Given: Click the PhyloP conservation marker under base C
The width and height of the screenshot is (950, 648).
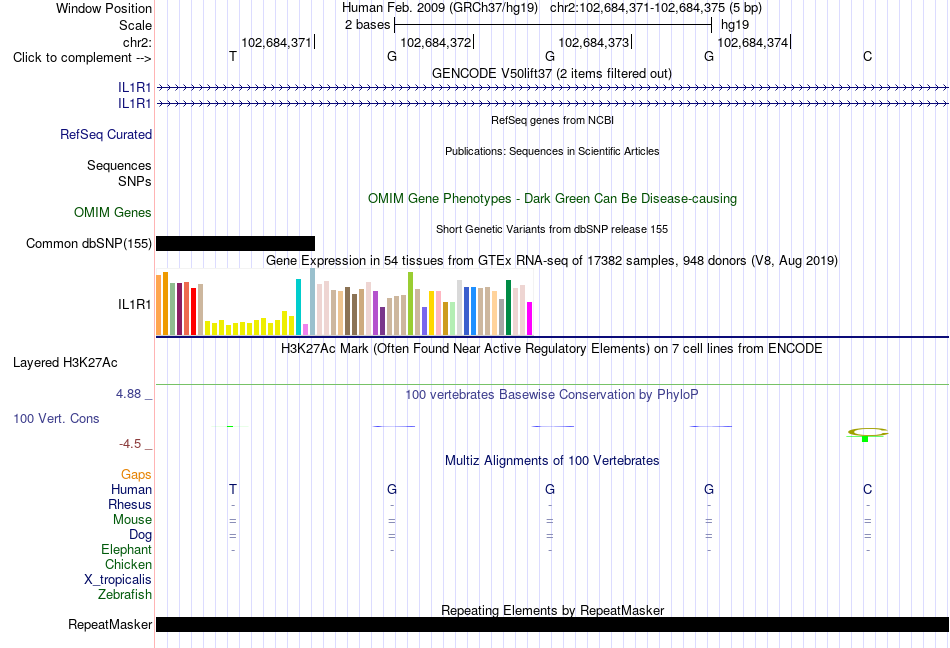Looking at the screenshot, I should pos(867,434).
